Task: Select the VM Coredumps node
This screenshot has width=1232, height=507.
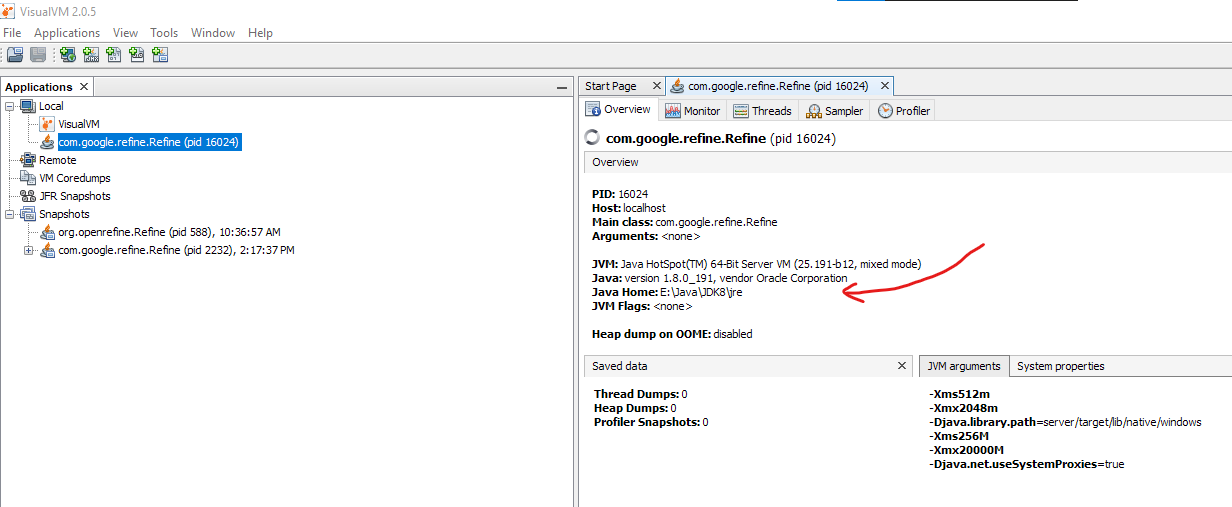Action: pos(75,178)
